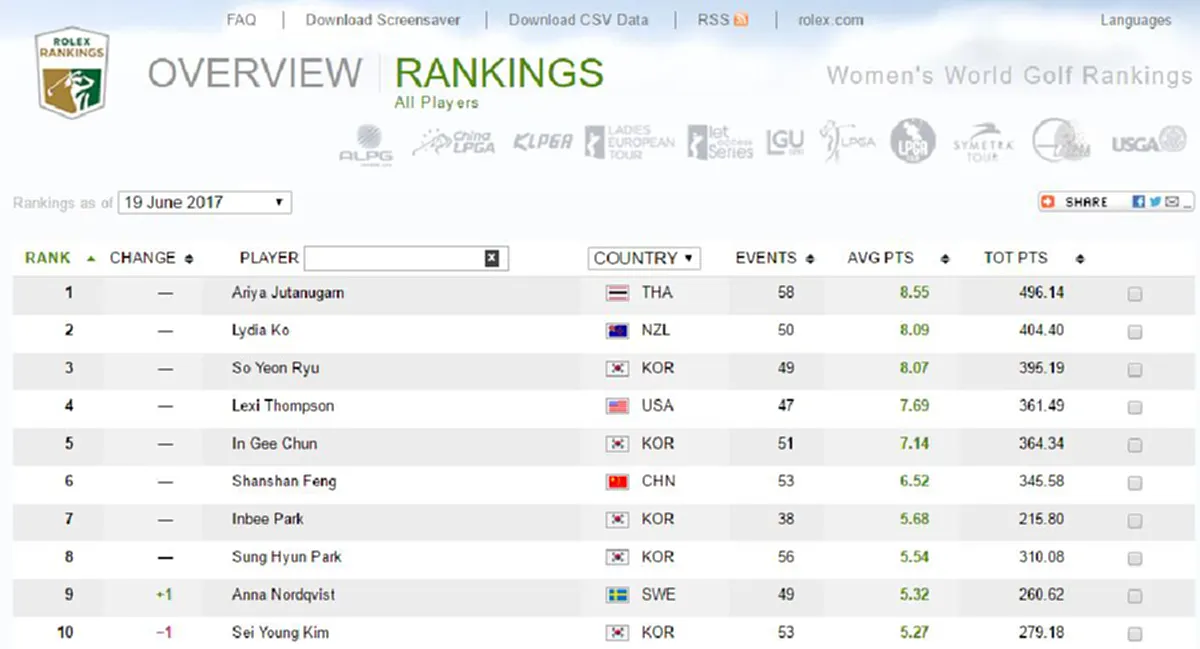Open the ALPG tour logo
This screenshot has height=649, width=1200.
tap(366, 143)
